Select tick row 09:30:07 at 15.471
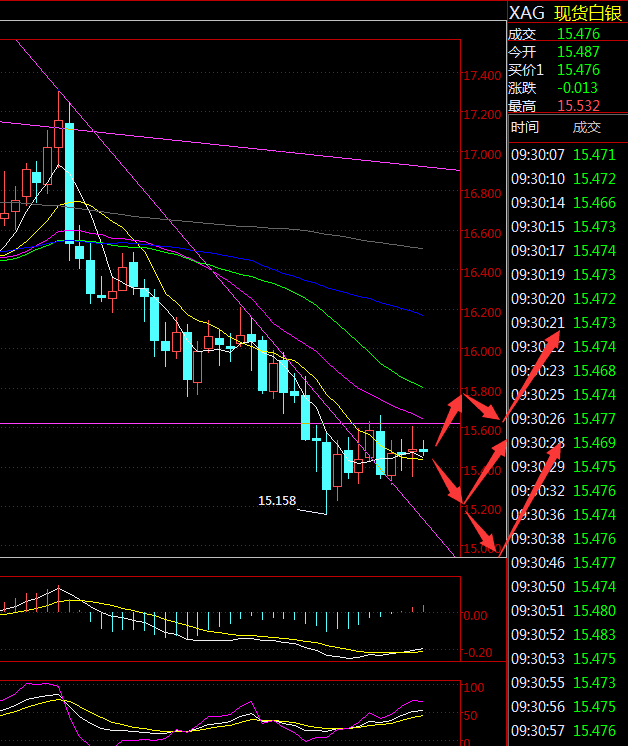Viewport: 628px width, 746px height. pyautogui.click(x=563, y=155)
